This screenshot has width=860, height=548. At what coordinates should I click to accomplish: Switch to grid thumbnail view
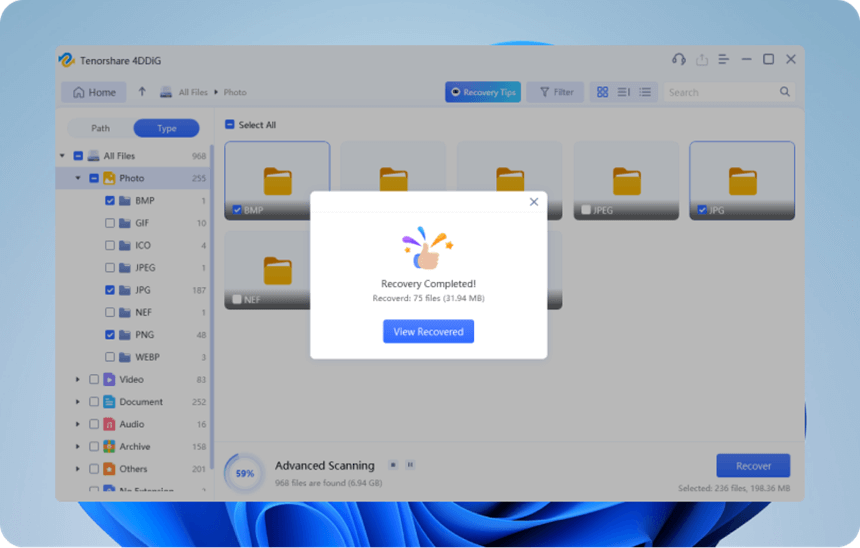tap(602, 92)
